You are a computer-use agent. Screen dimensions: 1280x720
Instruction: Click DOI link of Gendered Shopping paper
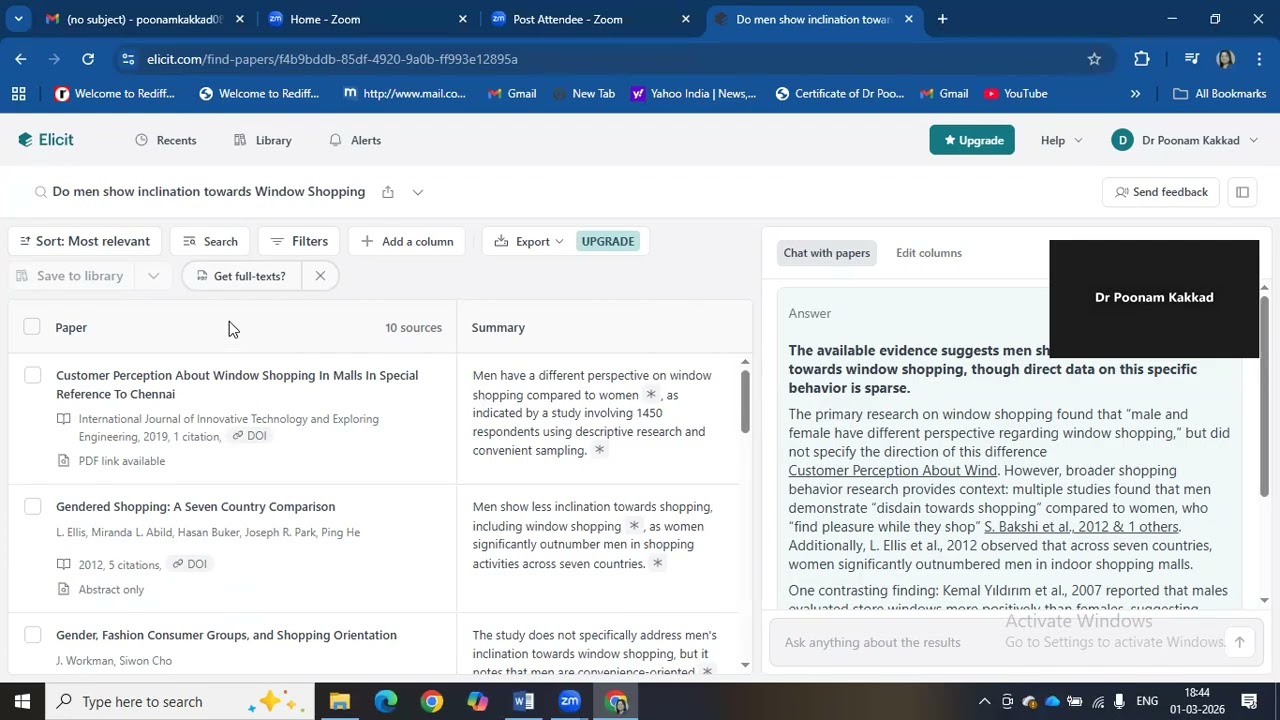tap(189, 564)
